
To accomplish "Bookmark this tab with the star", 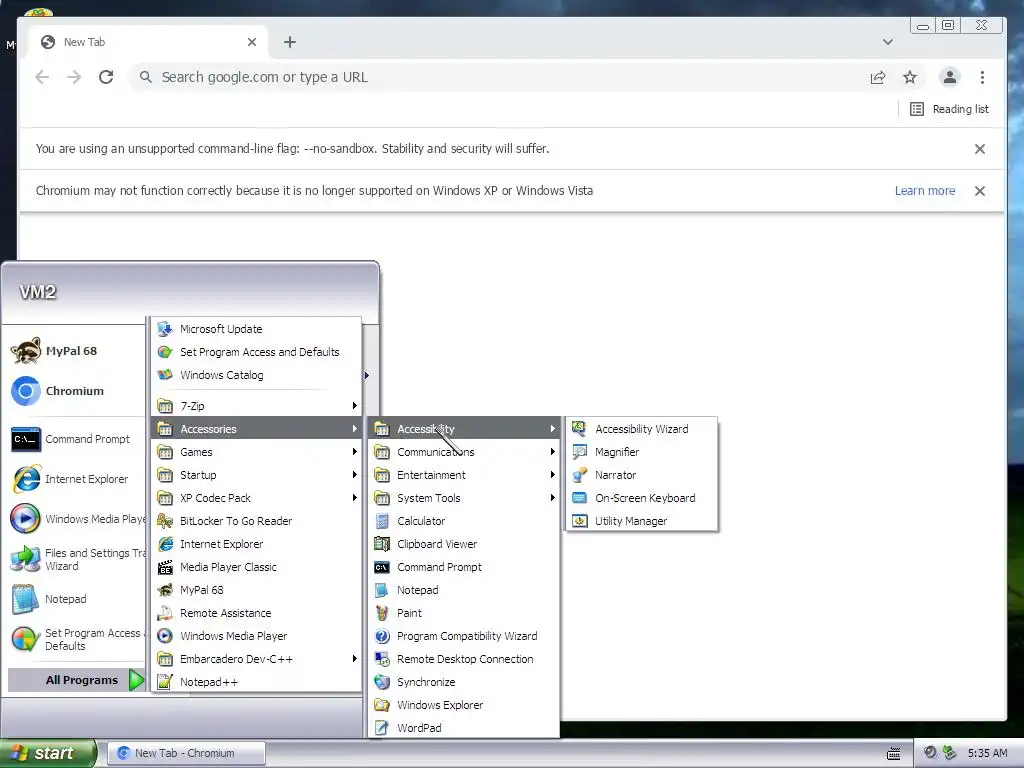I will (910, 77).
